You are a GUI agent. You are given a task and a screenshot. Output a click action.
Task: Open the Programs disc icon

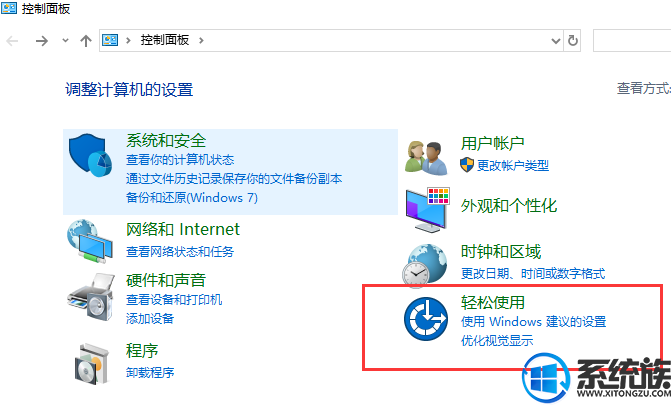(92, 364)
